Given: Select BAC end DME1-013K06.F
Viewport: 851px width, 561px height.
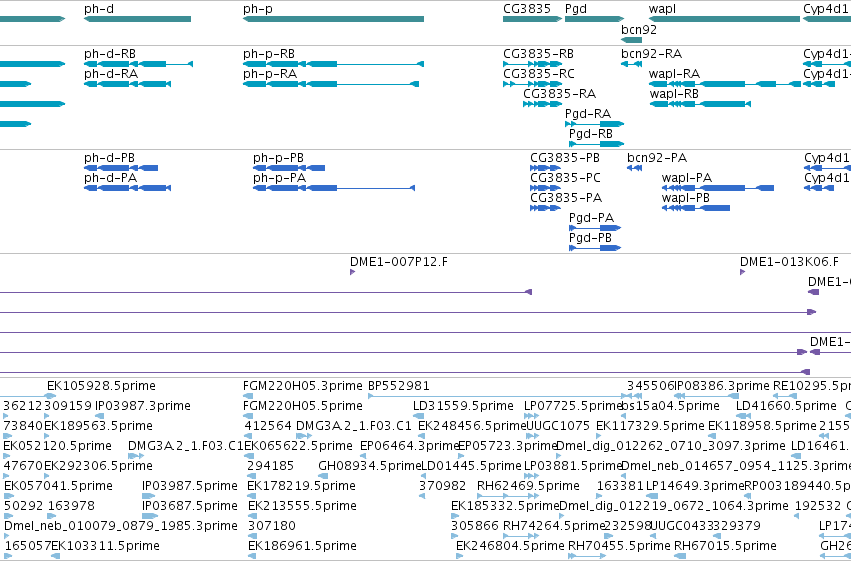Looking at the screenshot, I should (x=789, y=262).
